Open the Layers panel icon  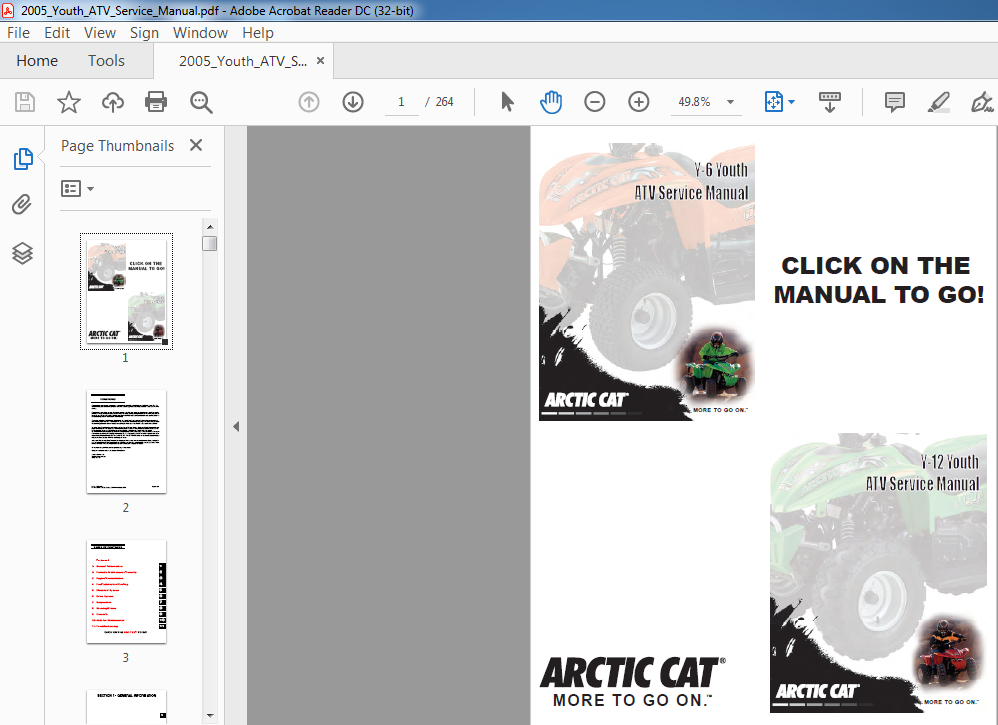point(22,253)
